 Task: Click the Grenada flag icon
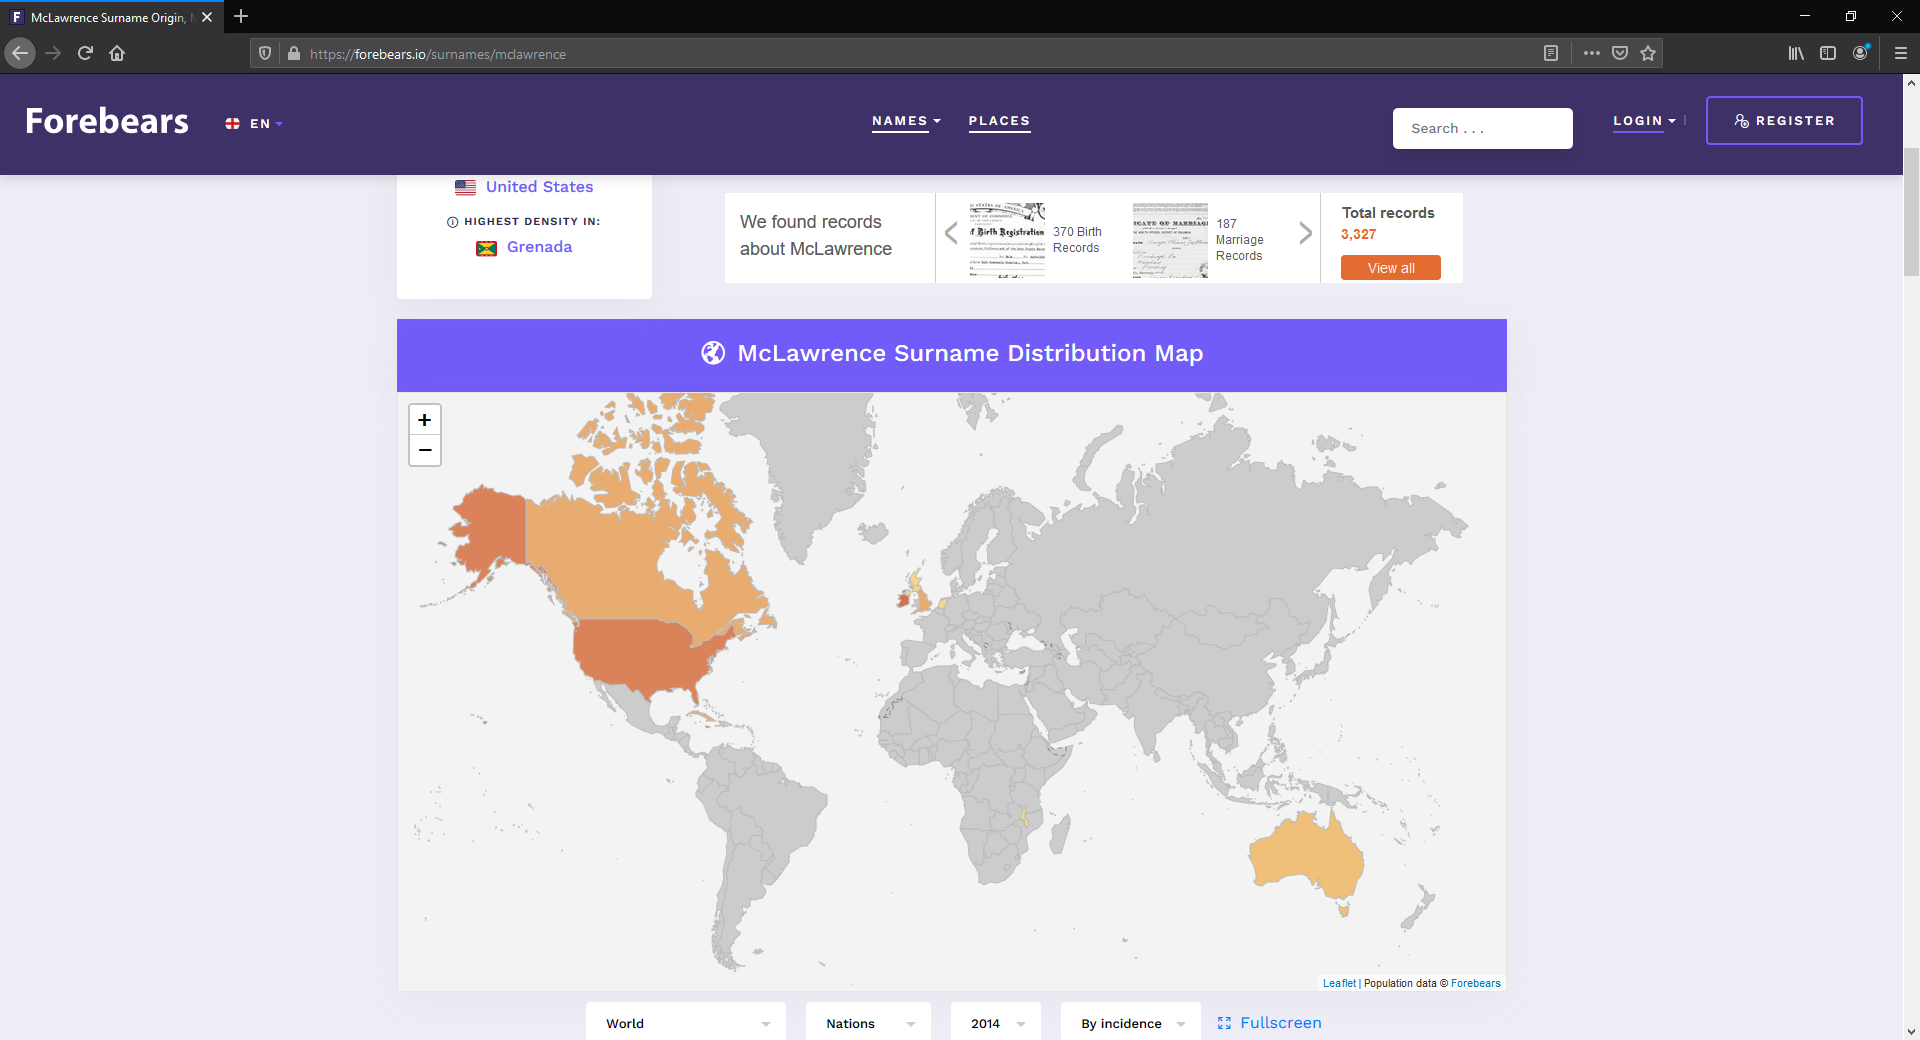pyautogui.click(x=487, y=248)
